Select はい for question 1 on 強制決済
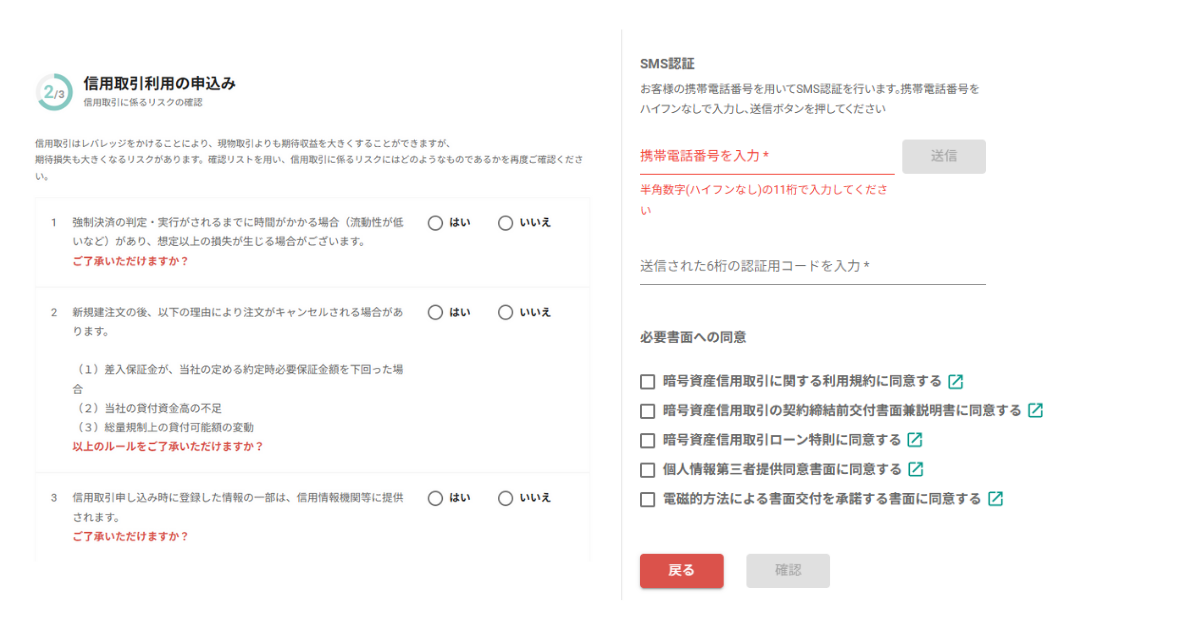1200x630 pixels. (435, 223)
